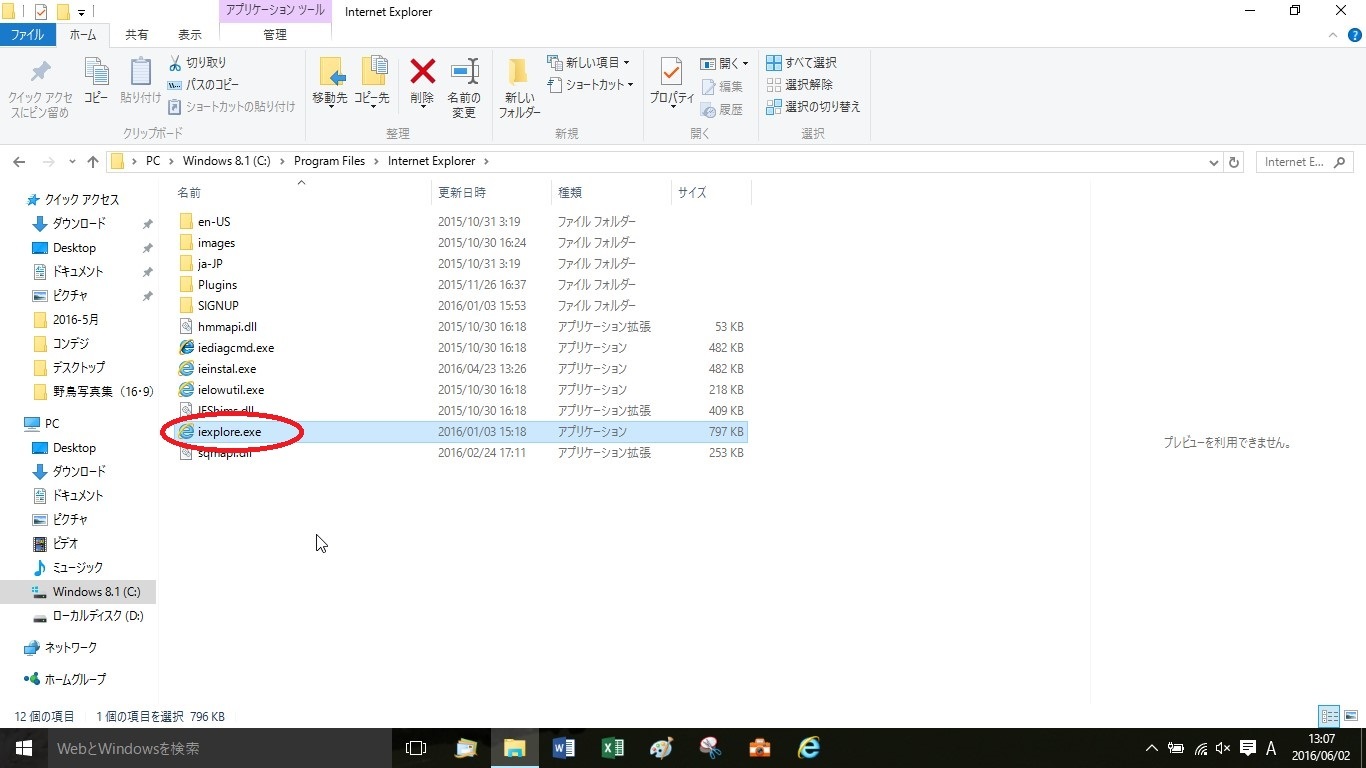Click Program Files in the address path
The image size is (1366, 768).
[x=329, y=161]
